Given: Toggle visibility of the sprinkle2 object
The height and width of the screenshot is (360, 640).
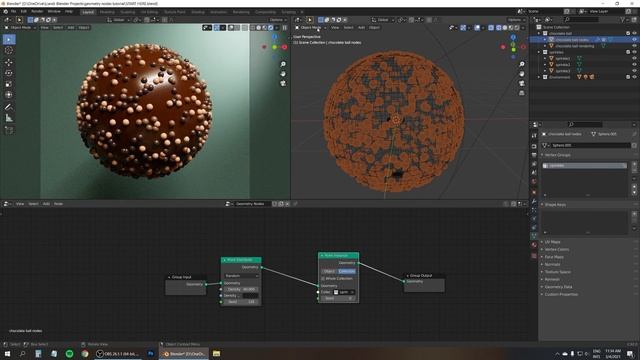Looking at the screenshot, I should (634, 64).
